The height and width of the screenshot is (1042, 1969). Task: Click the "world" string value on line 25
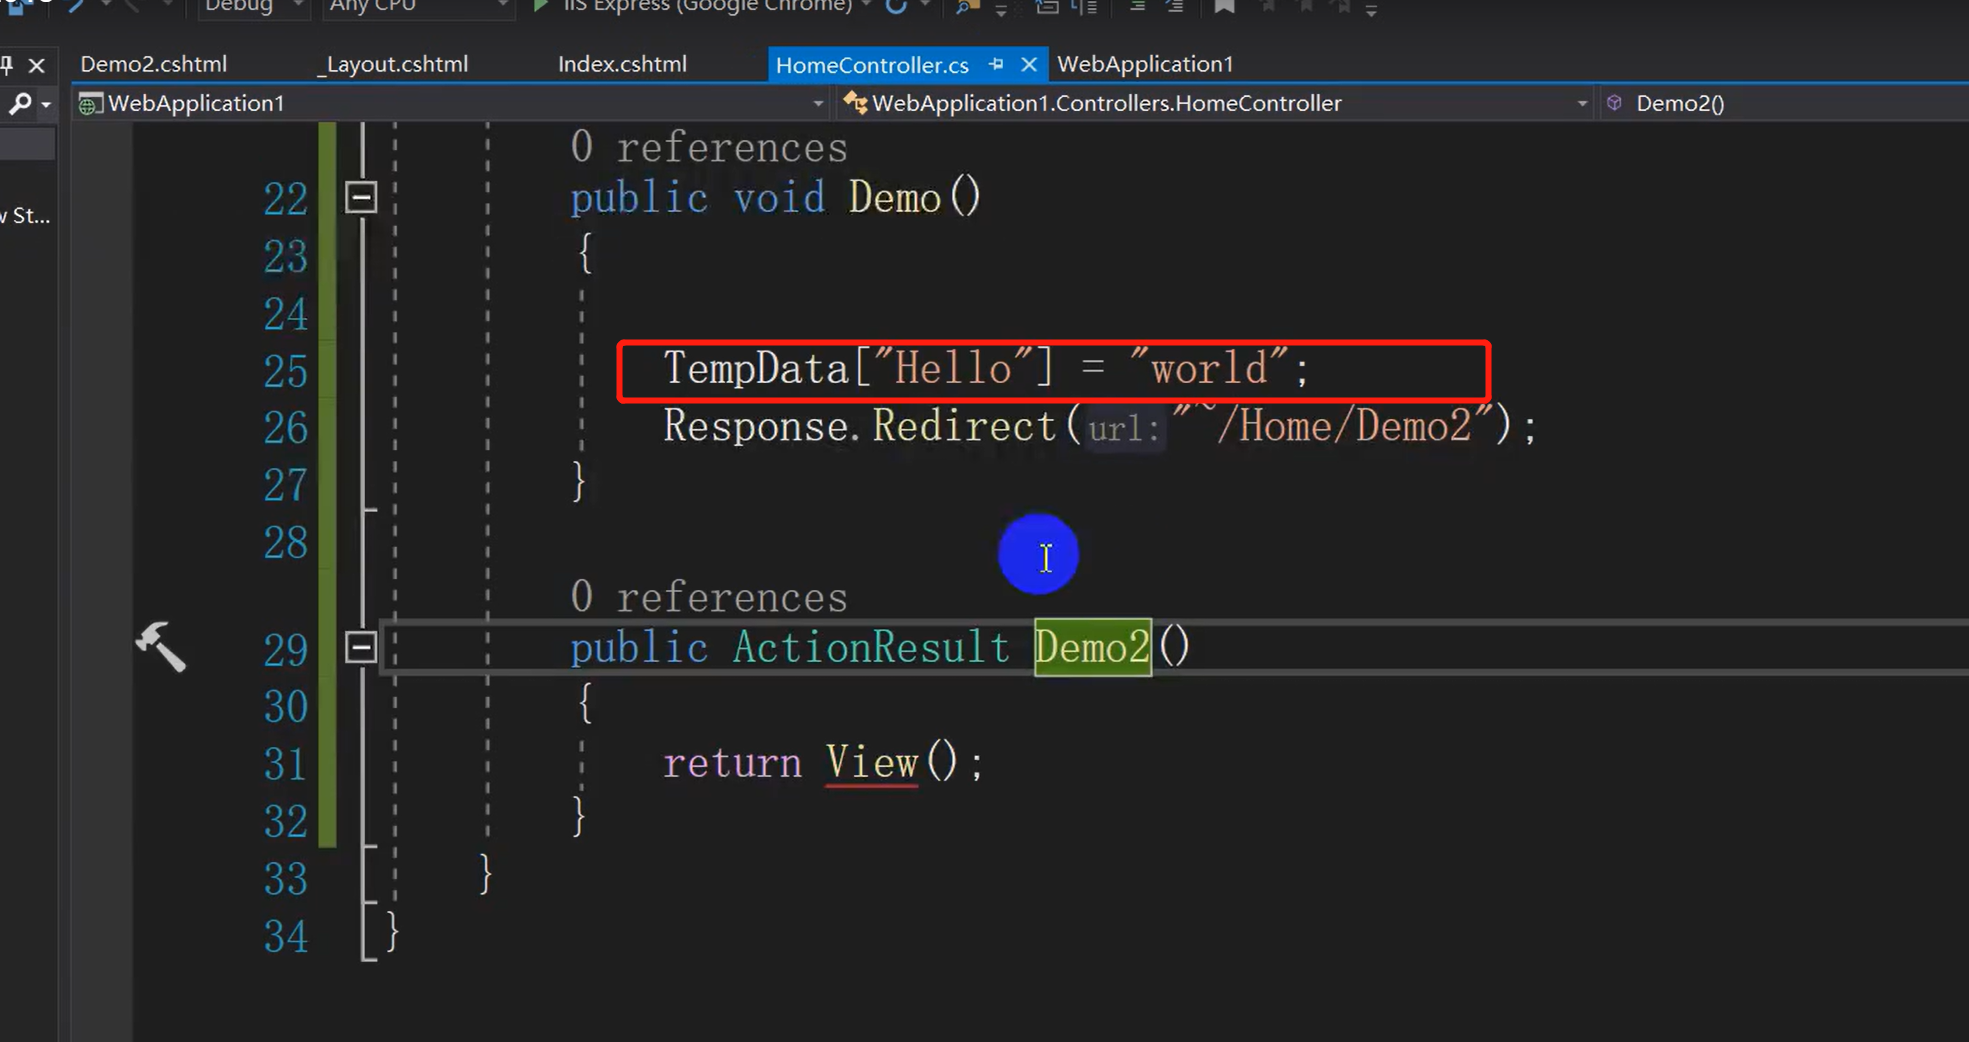pyautogui.click(x=1209, y=369)
